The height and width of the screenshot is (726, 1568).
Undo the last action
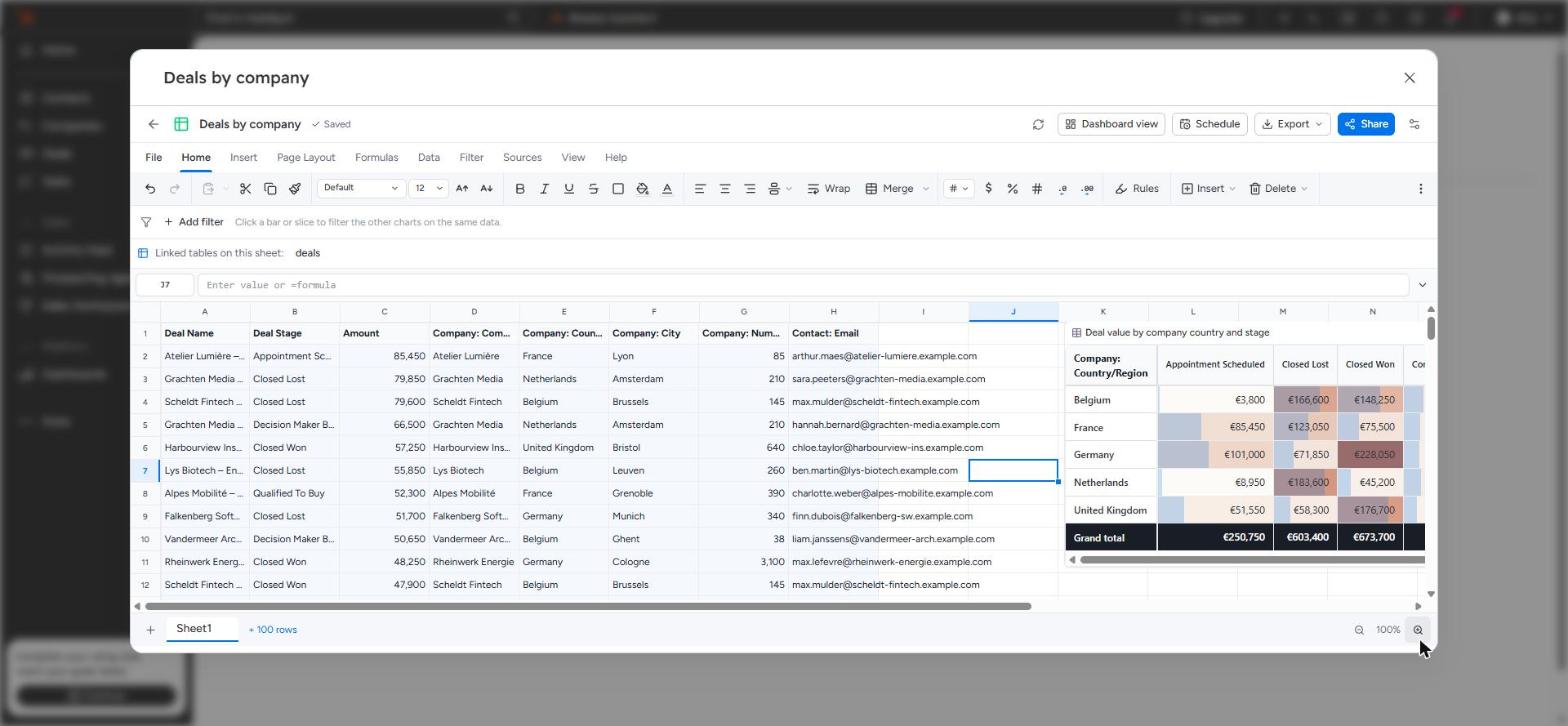click(x=150, y=189)
